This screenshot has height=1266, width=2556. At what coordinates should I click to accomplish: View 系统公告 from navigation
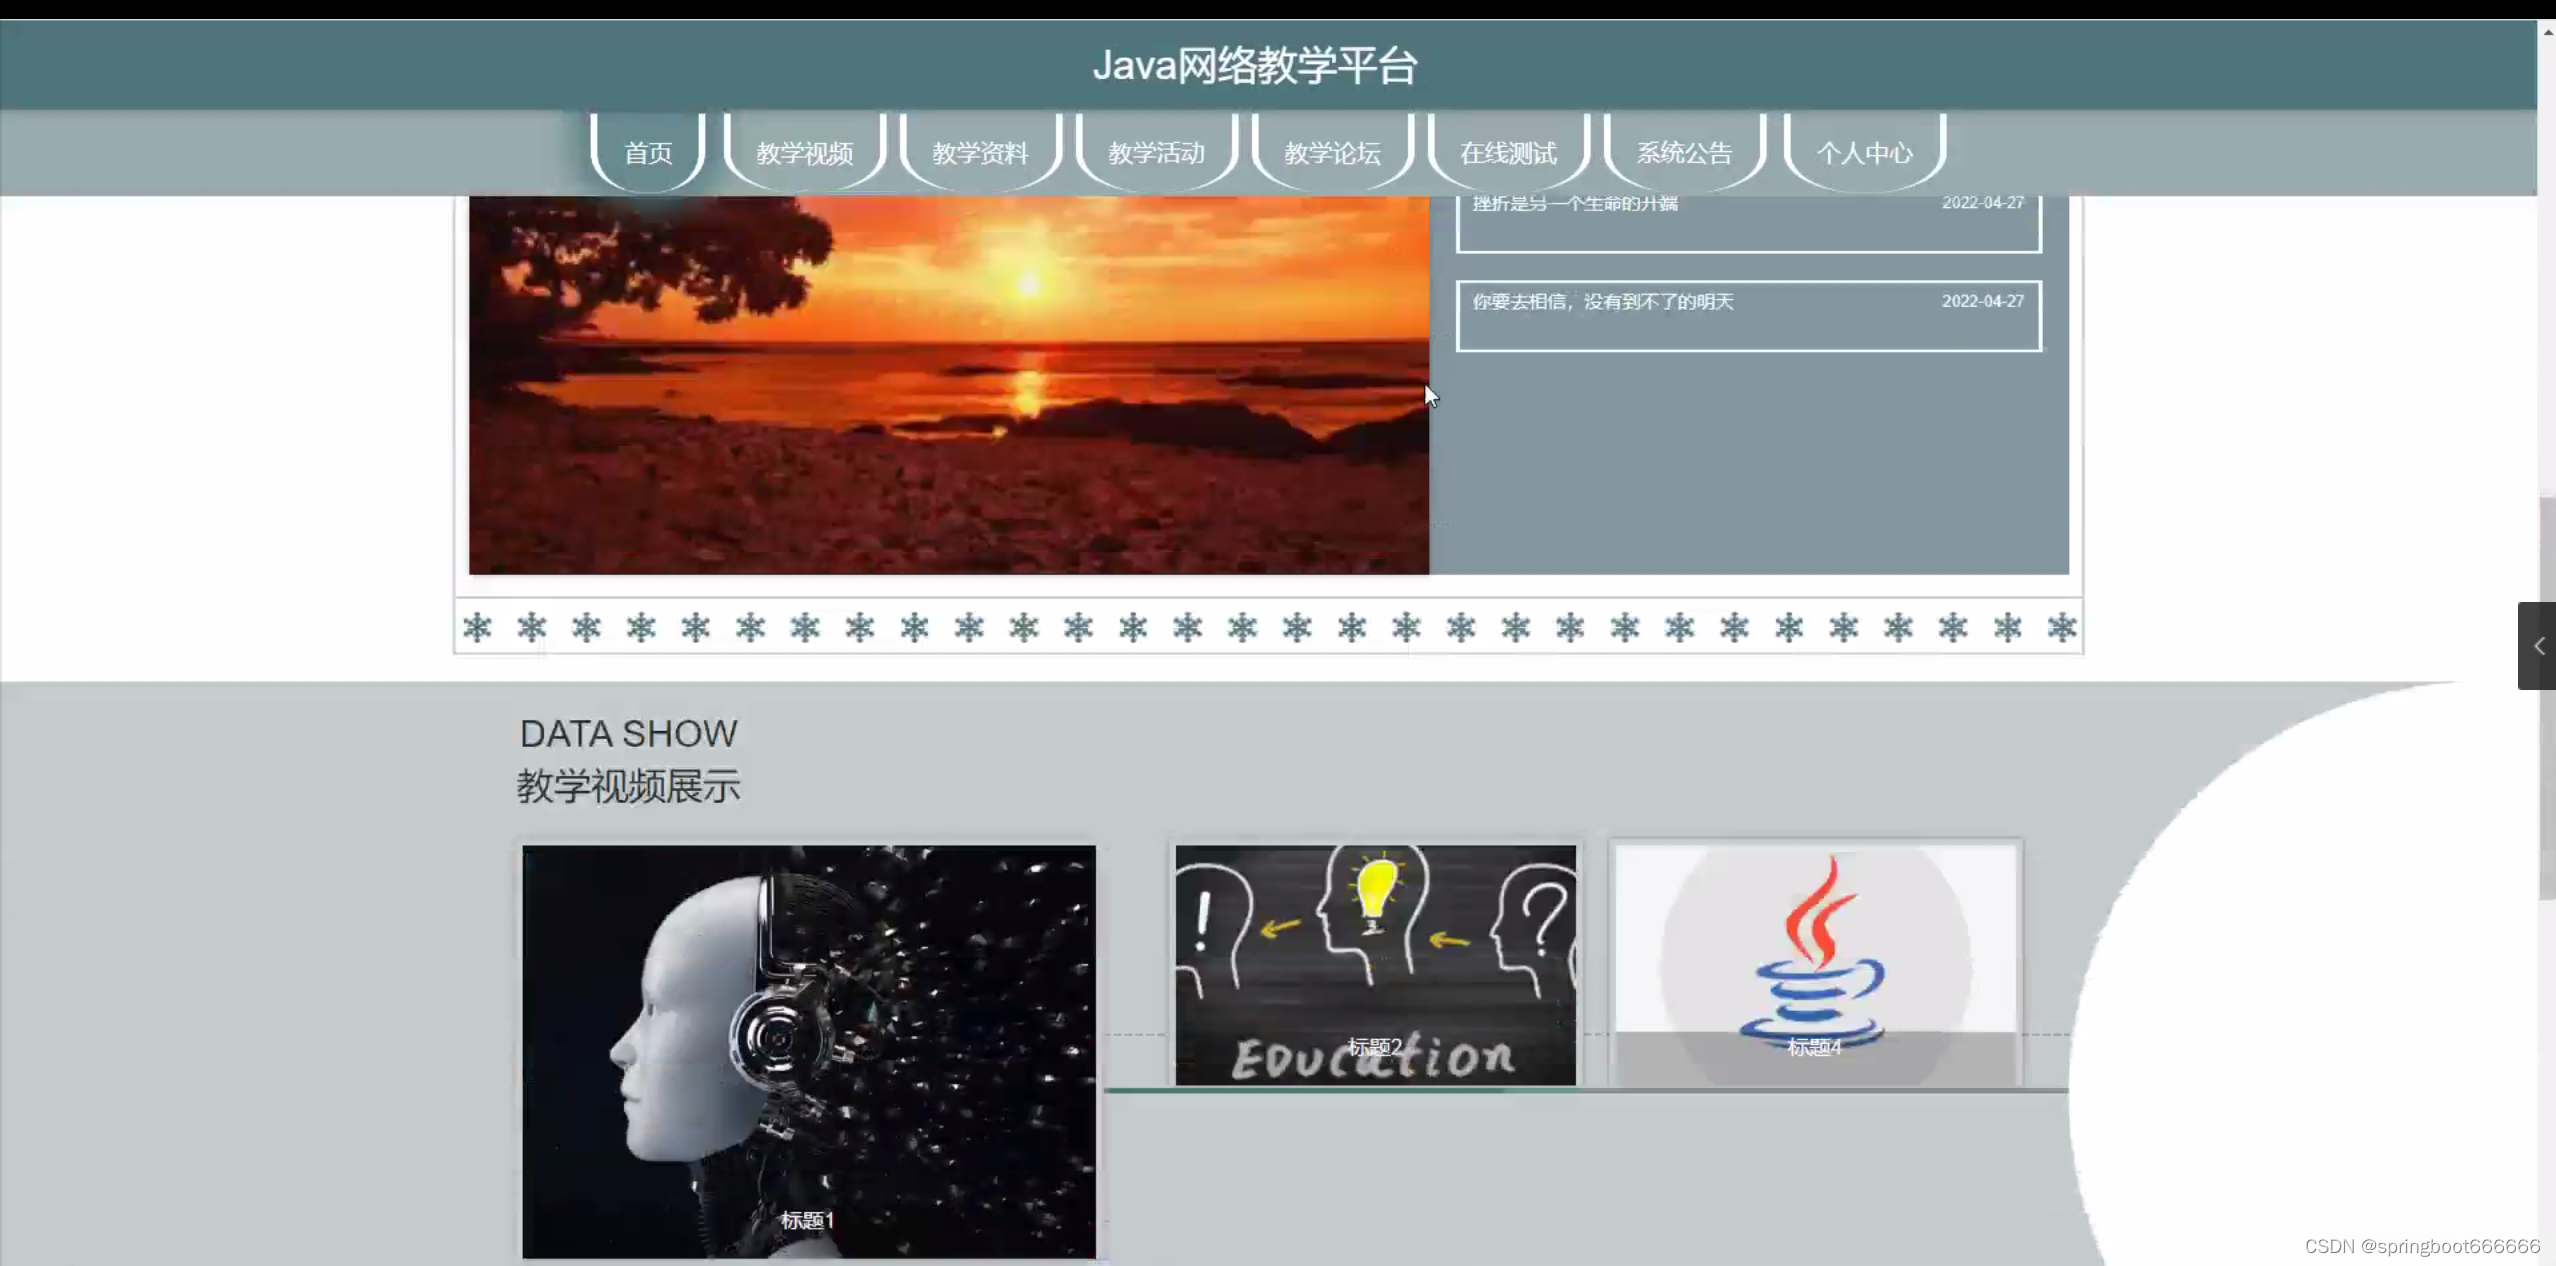click(x=1684, y=153)
